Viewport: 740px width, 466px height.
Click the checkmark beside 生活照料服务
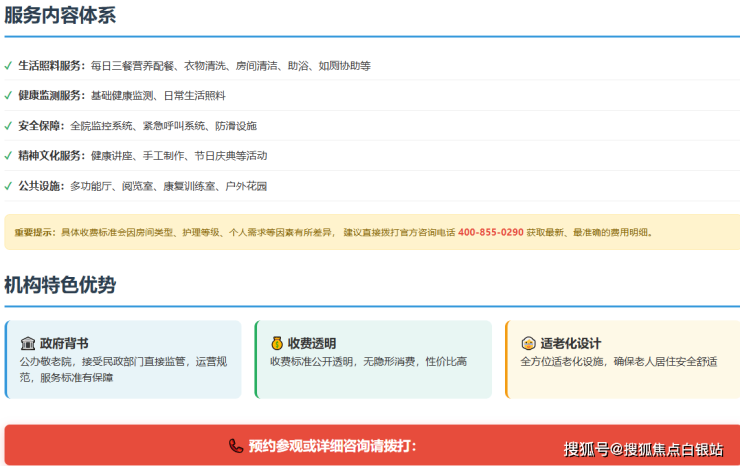(x=8, y=66)
